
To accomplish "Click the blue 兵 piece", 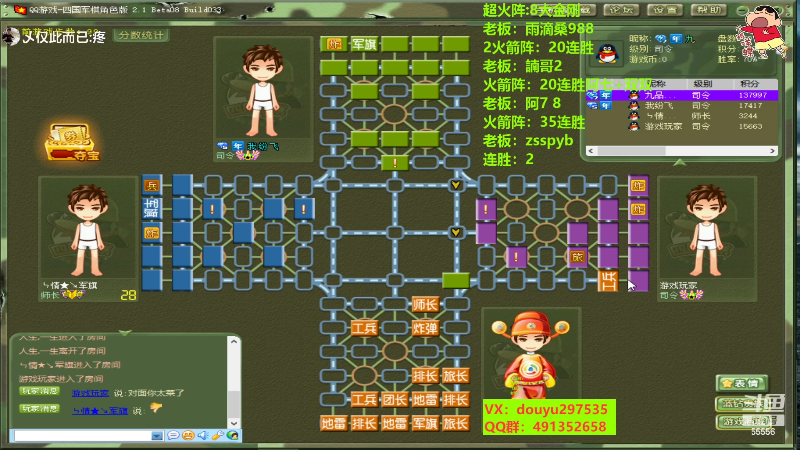I will pos(152,185).
